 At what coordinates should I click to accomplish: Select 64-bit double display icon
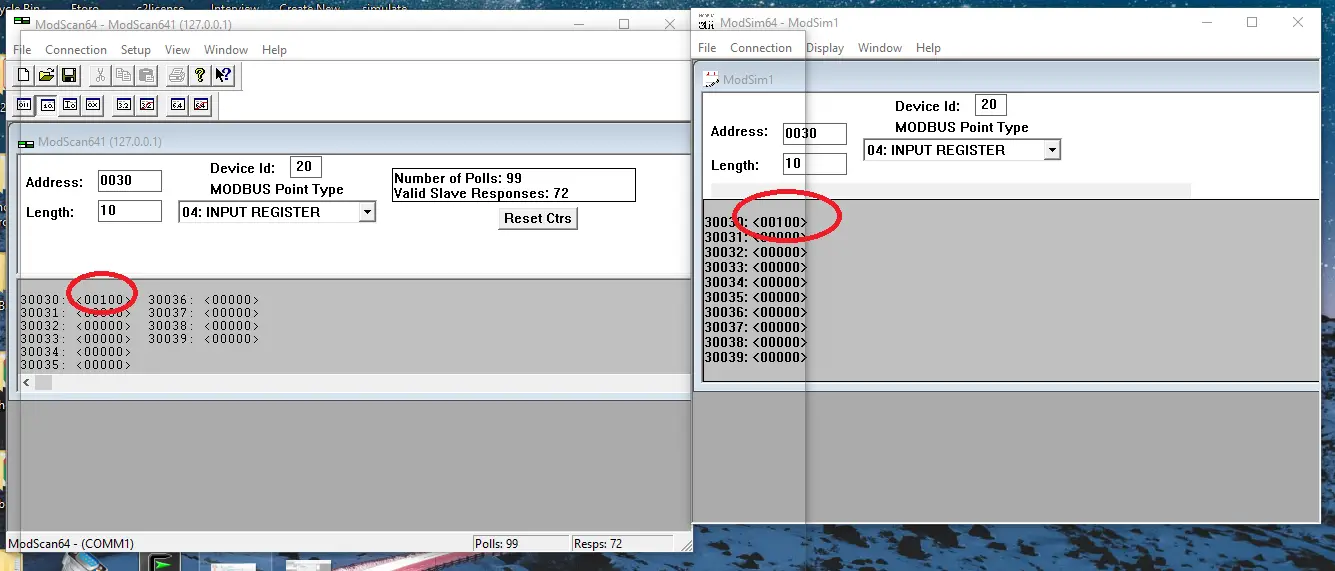[178, 104]
